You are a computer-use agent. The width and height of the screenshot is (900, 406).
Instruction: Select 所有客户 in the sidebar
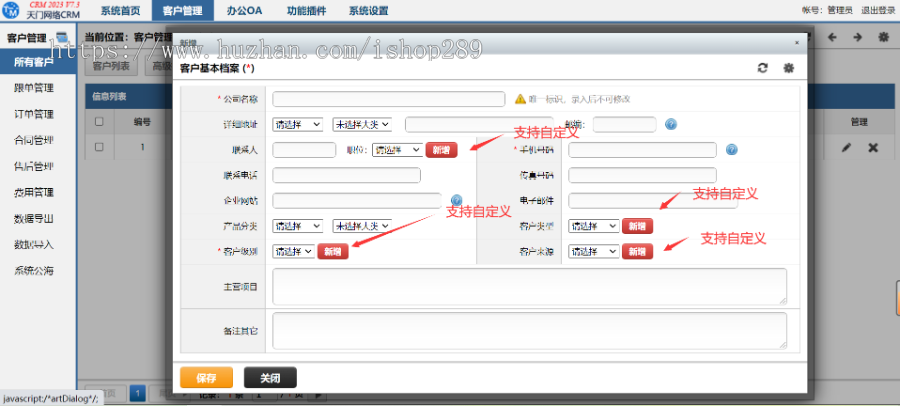click(38, 62)
